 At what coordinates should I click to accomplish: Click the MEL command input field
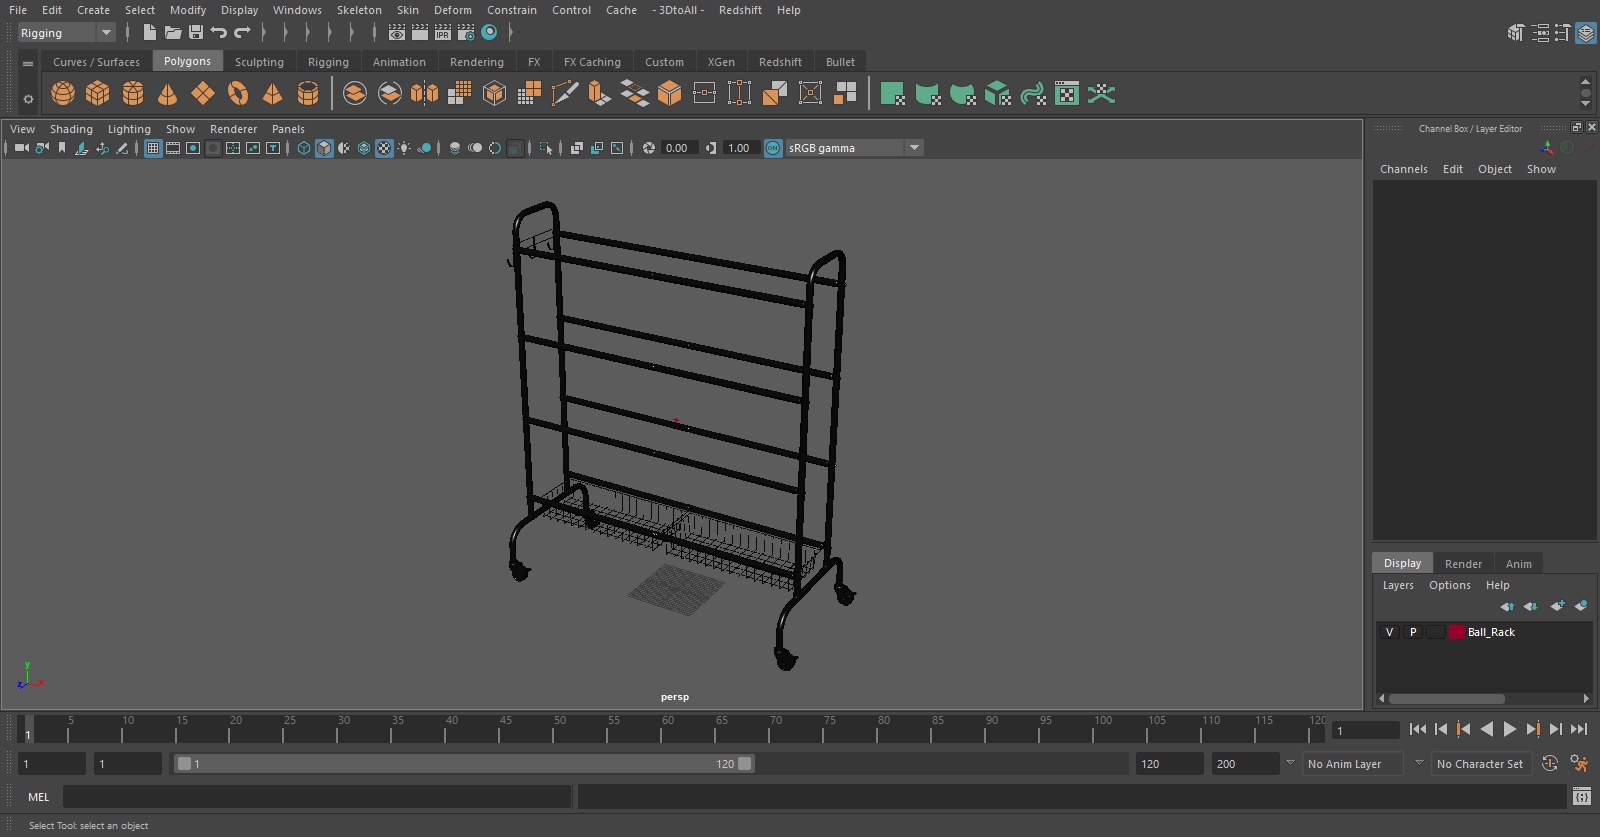[x=317, y=797]
